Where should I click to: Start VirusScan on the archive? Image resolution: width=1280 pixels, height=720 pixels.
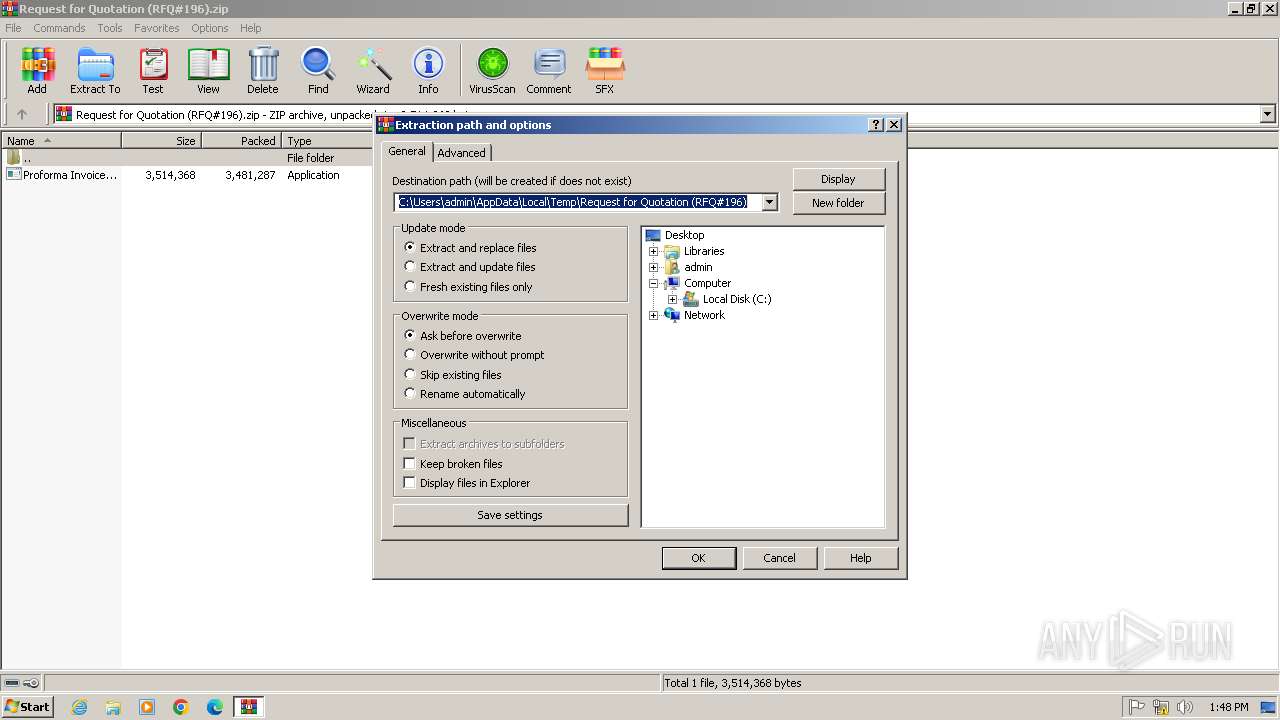(x=492, y=70)
